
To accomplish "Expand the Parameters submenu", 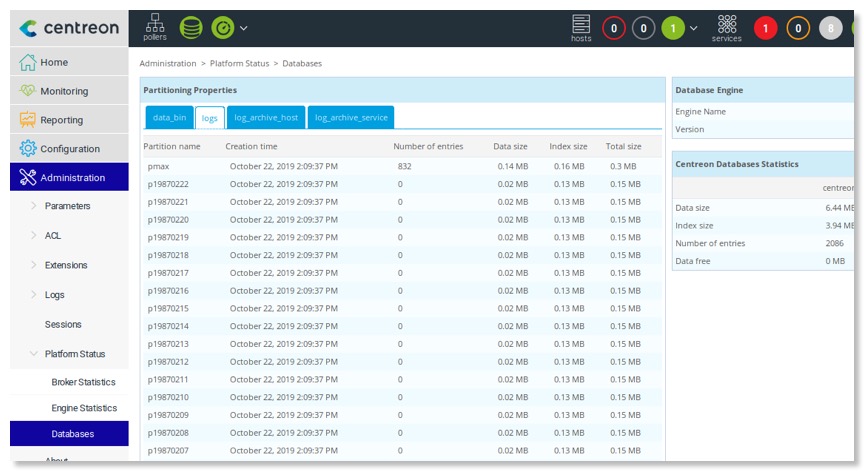I will click(67, 206).
